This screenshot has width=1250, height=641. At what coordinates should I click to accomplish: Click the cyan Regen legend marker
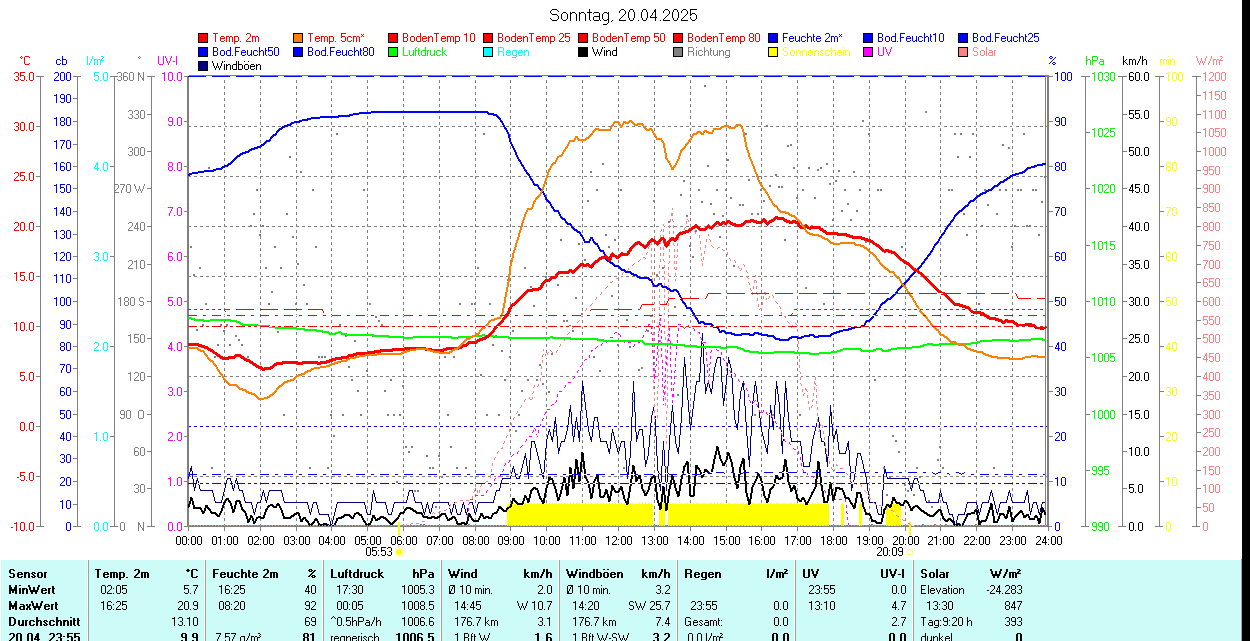[489, 52]
